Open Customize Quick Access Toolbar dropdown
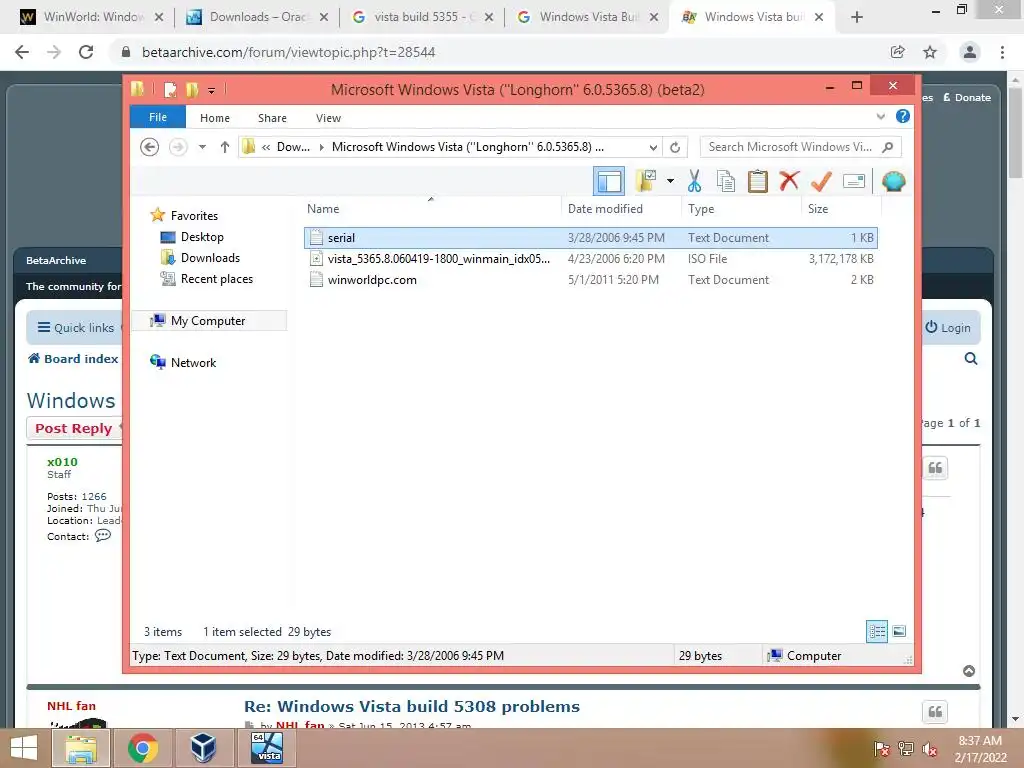Viewport: 1024px width, 768px height. click(212, 91)
